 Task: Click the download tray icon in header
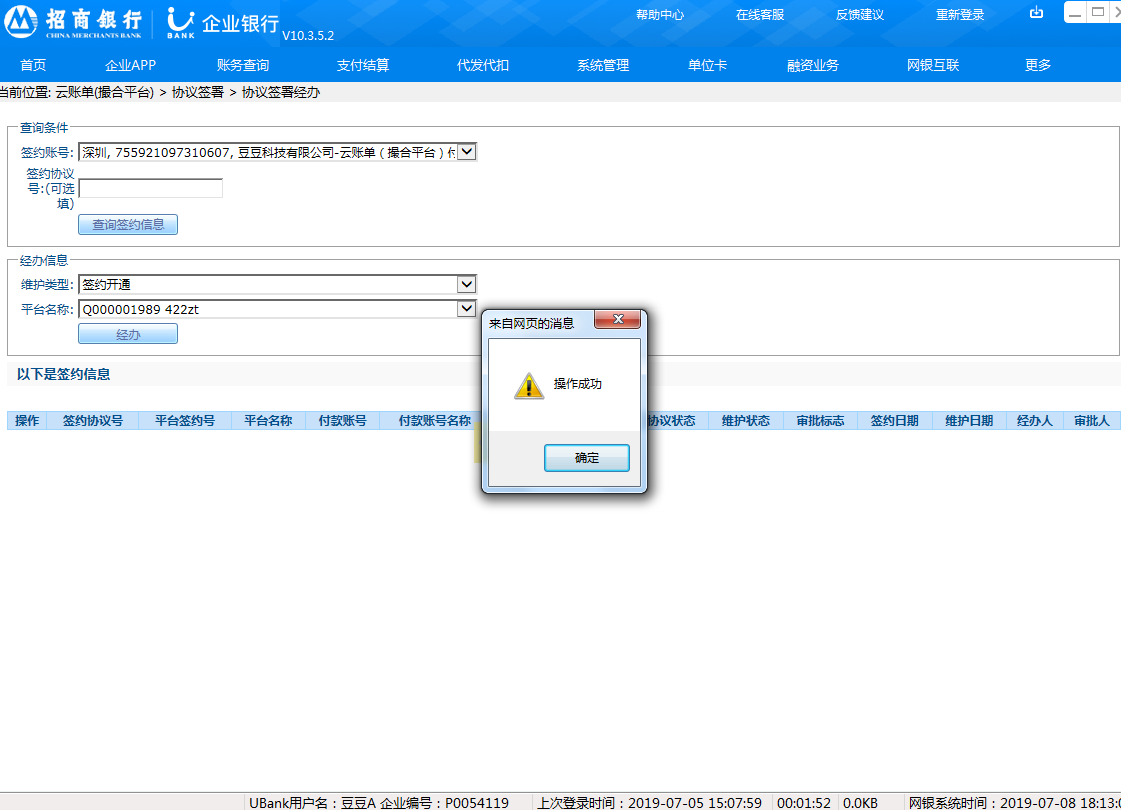coord(1036,13)
